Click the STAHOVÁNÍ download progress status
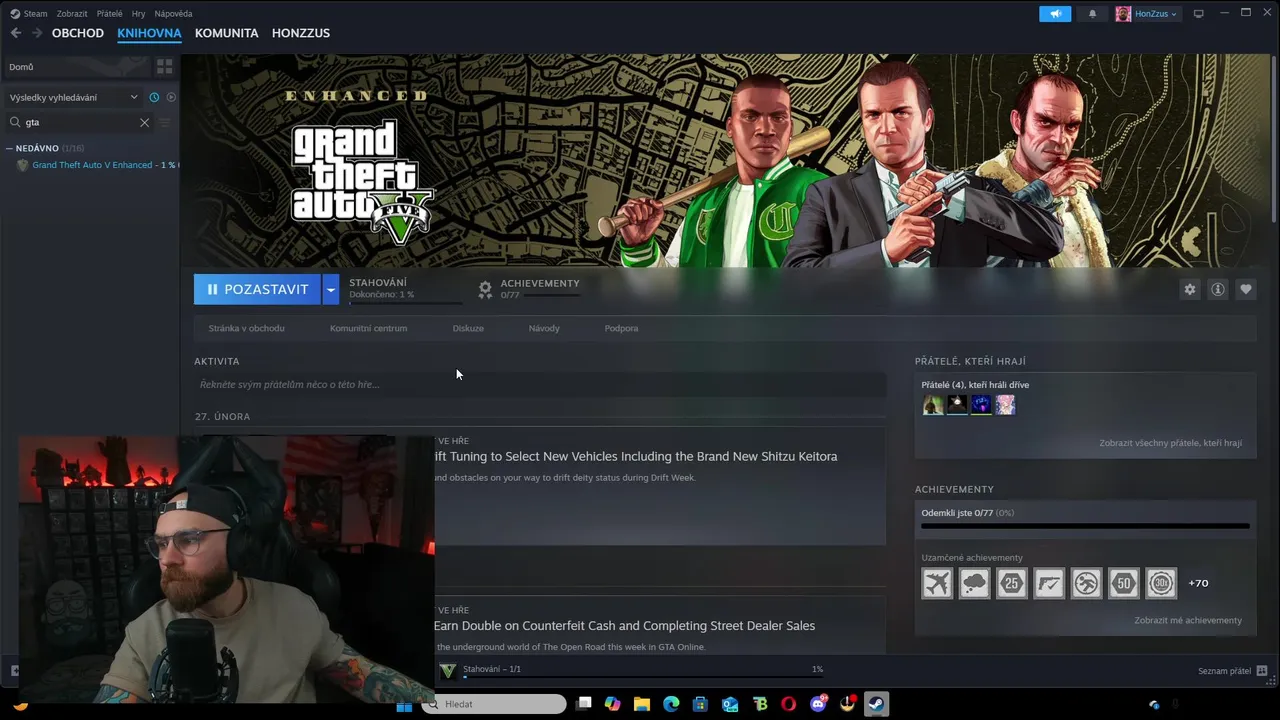This screenshot has width=1280, height=720. click(x=404, y=289)
